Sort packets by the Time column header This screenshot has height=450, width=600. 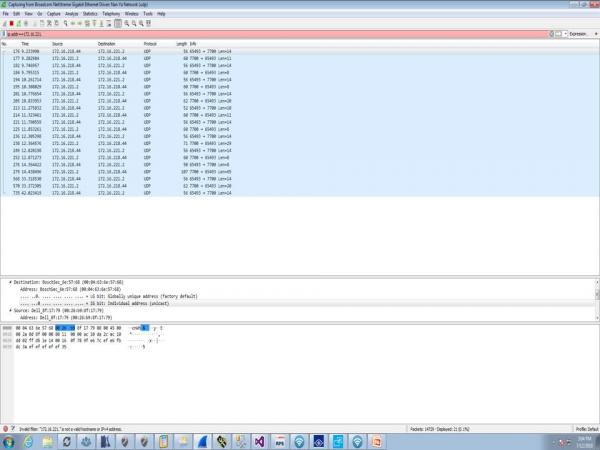click(x=25, y=44)
